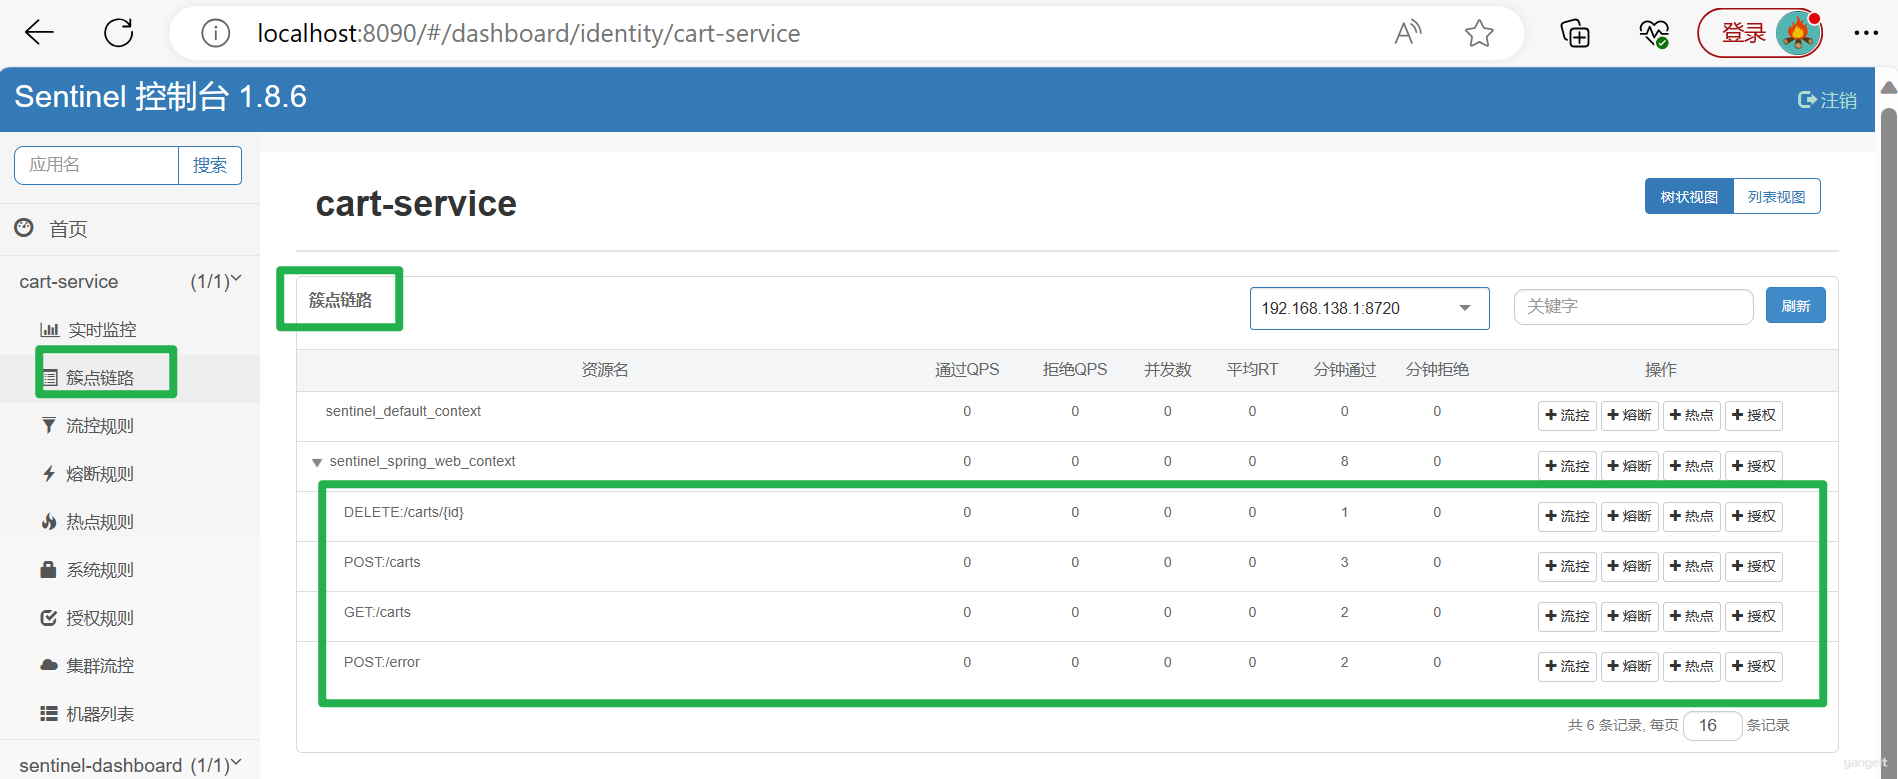This screenshot has width=1898, height=779.
Task: Click the 刷新 refresh button
Action: pos(1795,306)
